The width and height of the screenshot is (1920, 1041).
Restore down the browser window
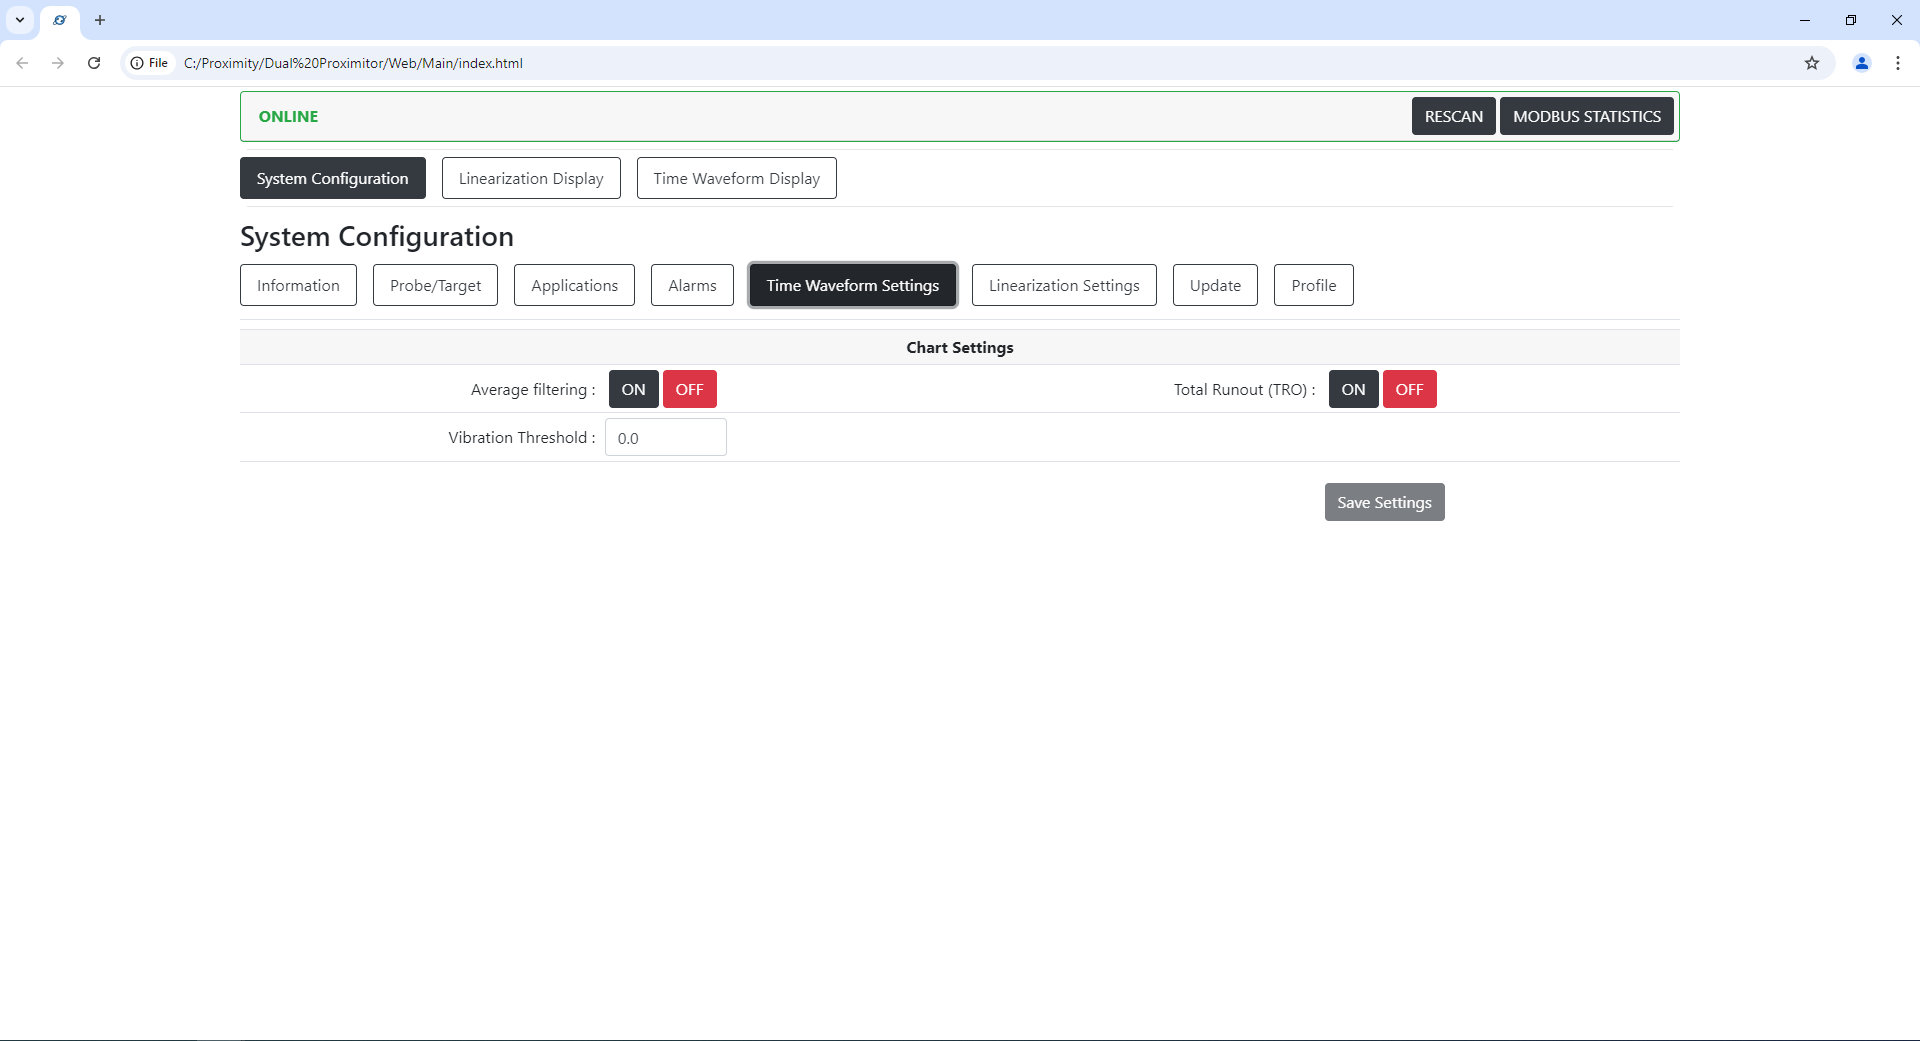pos(1851,20)
